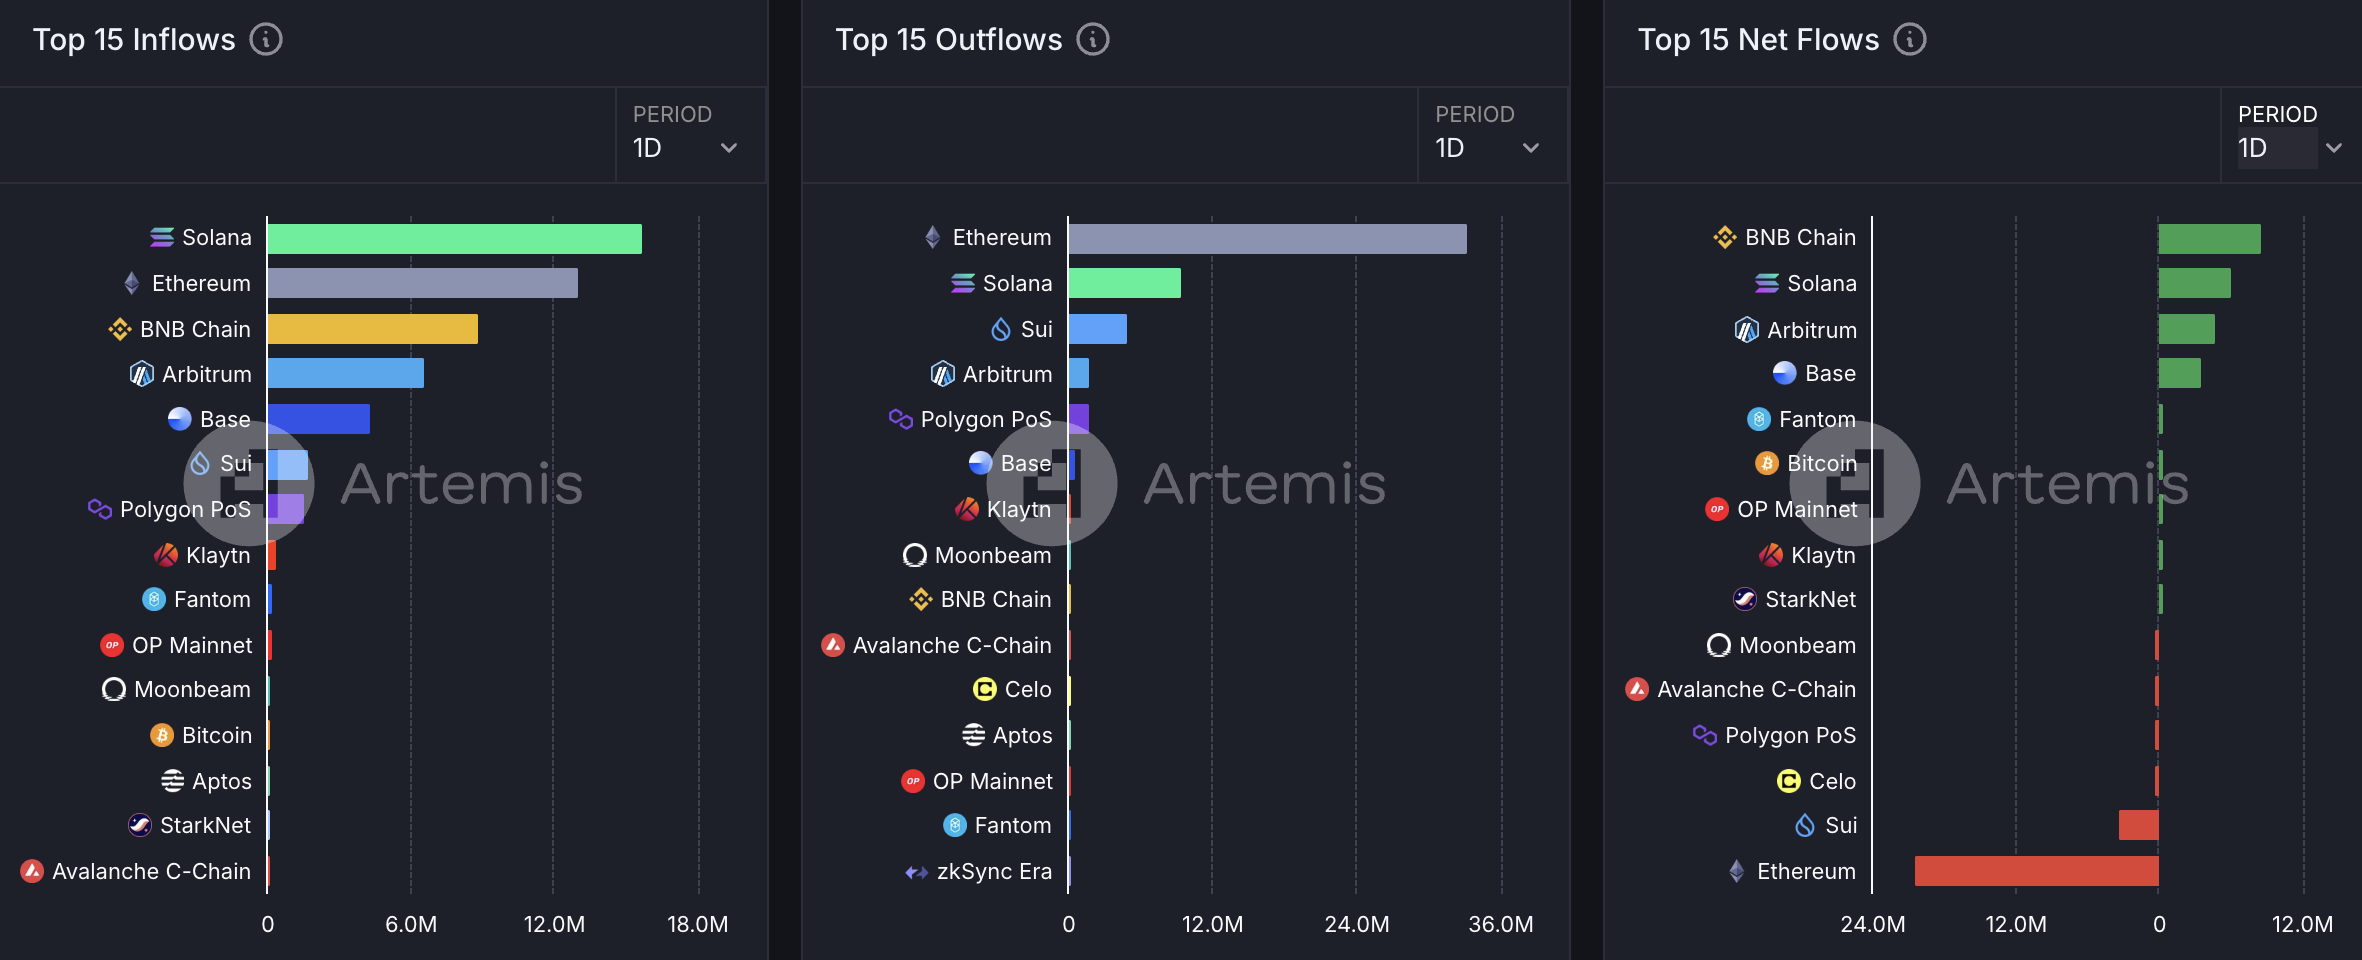The width and height of the screenshot is (2362, 960).
Task: Click the green Solana inflow bar
Action: tap(454, 239)
